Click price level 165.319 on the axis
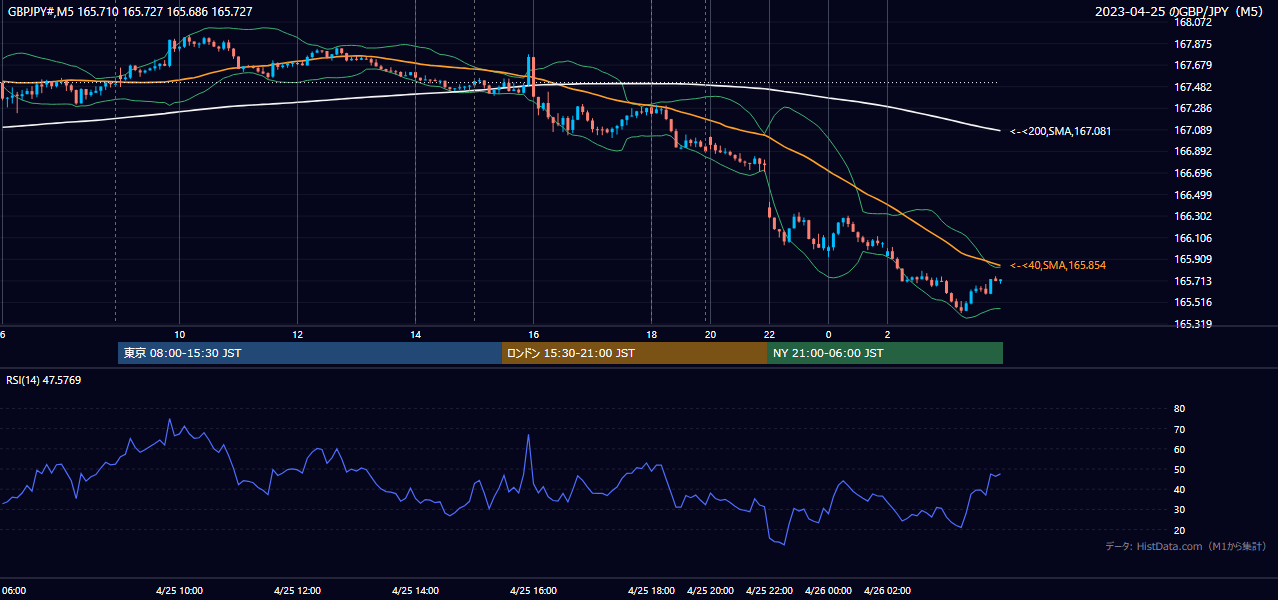The height and width of the screenshot is (600, 1278). click(1192, 324)
